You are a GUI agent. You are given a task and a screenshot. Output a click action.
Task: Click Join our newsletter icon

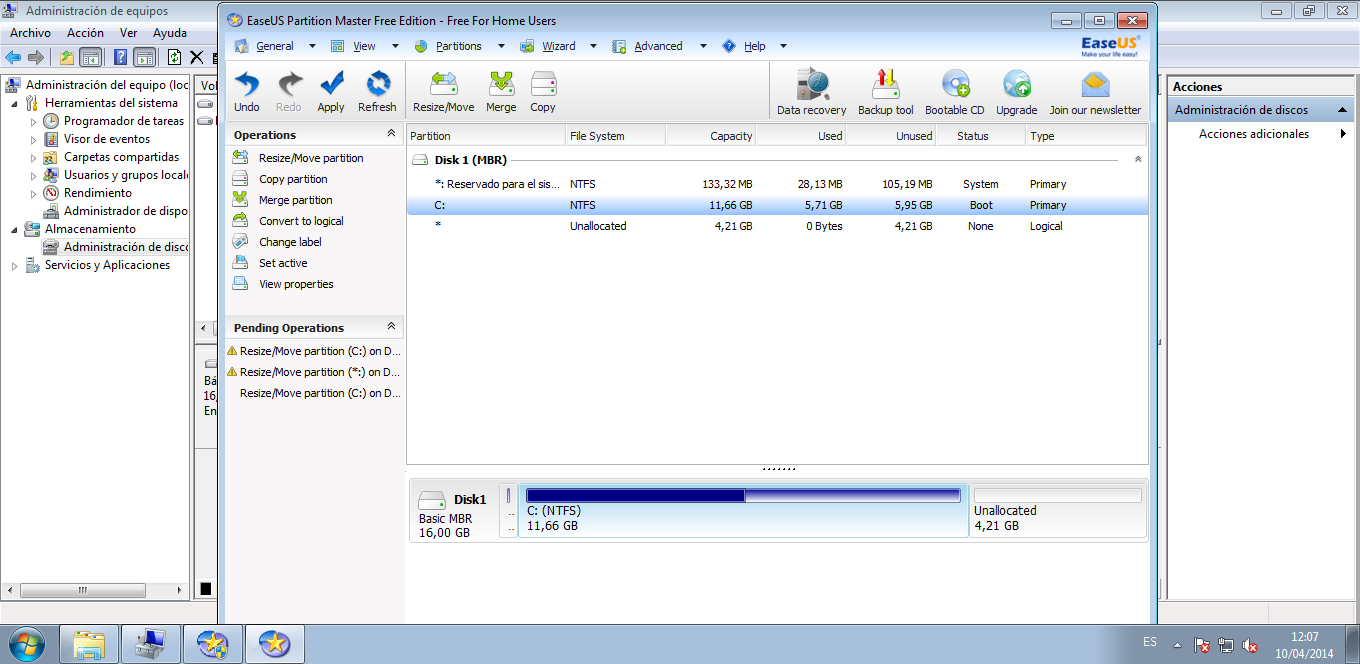(x=1095, y=92)
